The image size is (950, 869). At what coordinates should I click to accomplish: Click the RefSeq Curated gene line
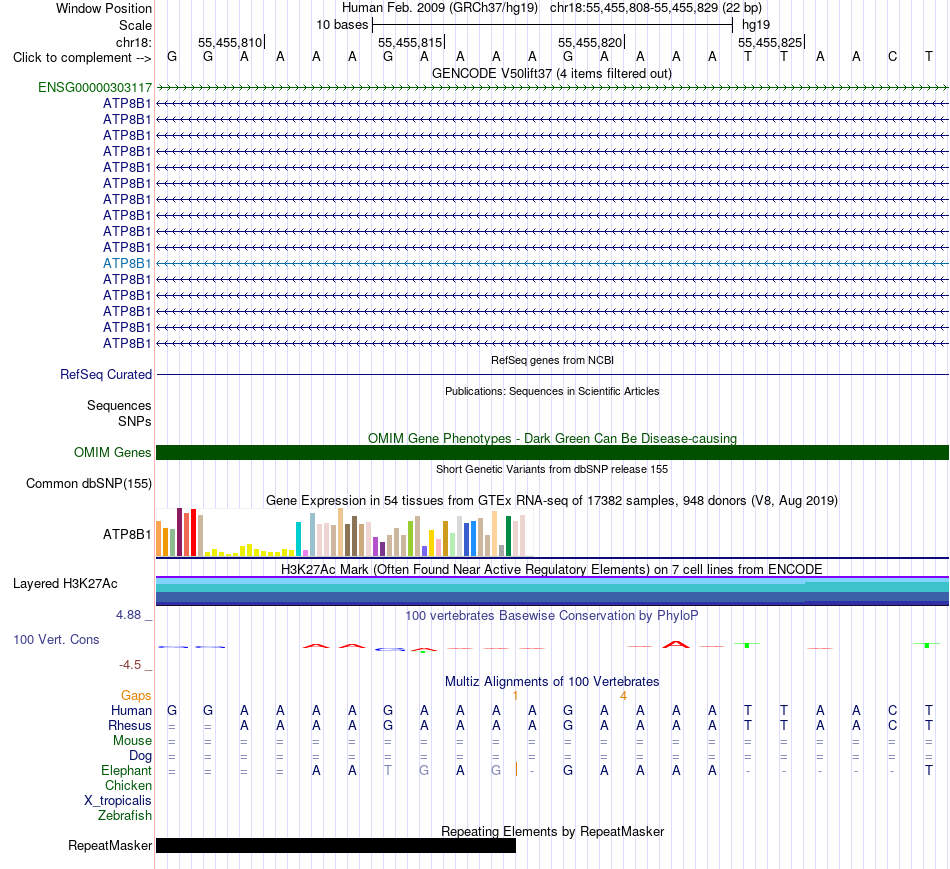coord(552,375)
